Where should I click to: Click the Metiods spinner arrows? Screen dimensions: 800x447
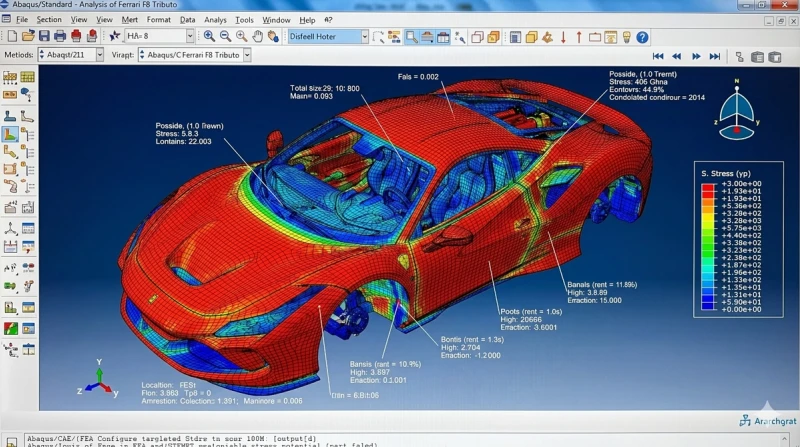(42, 55)
